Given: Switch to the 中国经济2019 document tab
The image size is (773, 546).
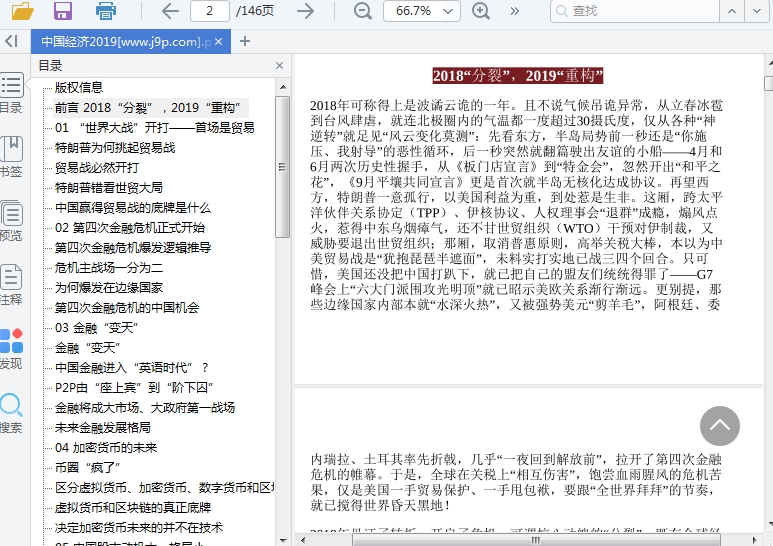Looking at the screenshot, I should pos(126,42).
